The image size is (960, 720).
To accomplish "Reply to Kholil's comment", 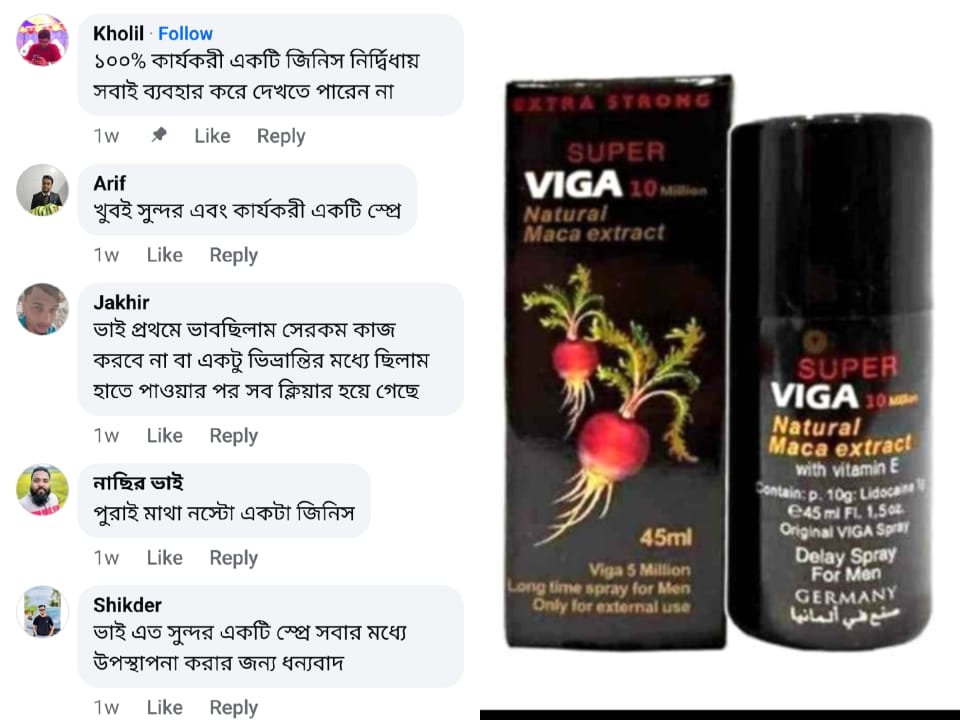I will [281, 136].
